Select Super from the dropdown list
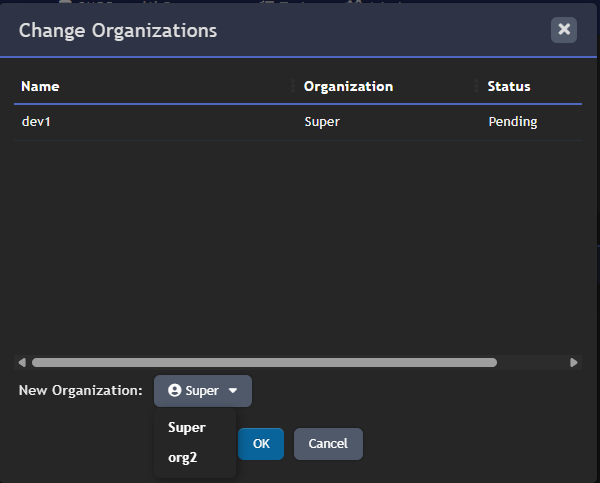The height and width of the screenshot is (483, 600). (187, 427)
